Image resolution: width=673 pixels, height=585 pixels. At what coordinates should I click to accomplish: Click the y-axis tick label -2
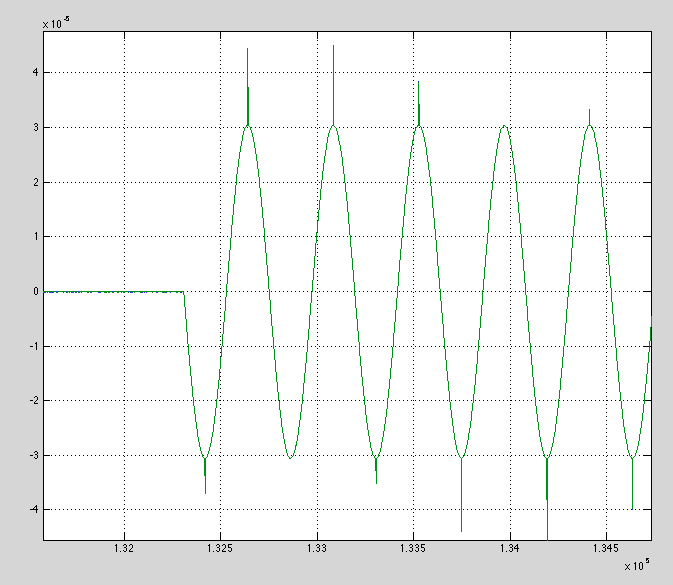coord(32,401)
